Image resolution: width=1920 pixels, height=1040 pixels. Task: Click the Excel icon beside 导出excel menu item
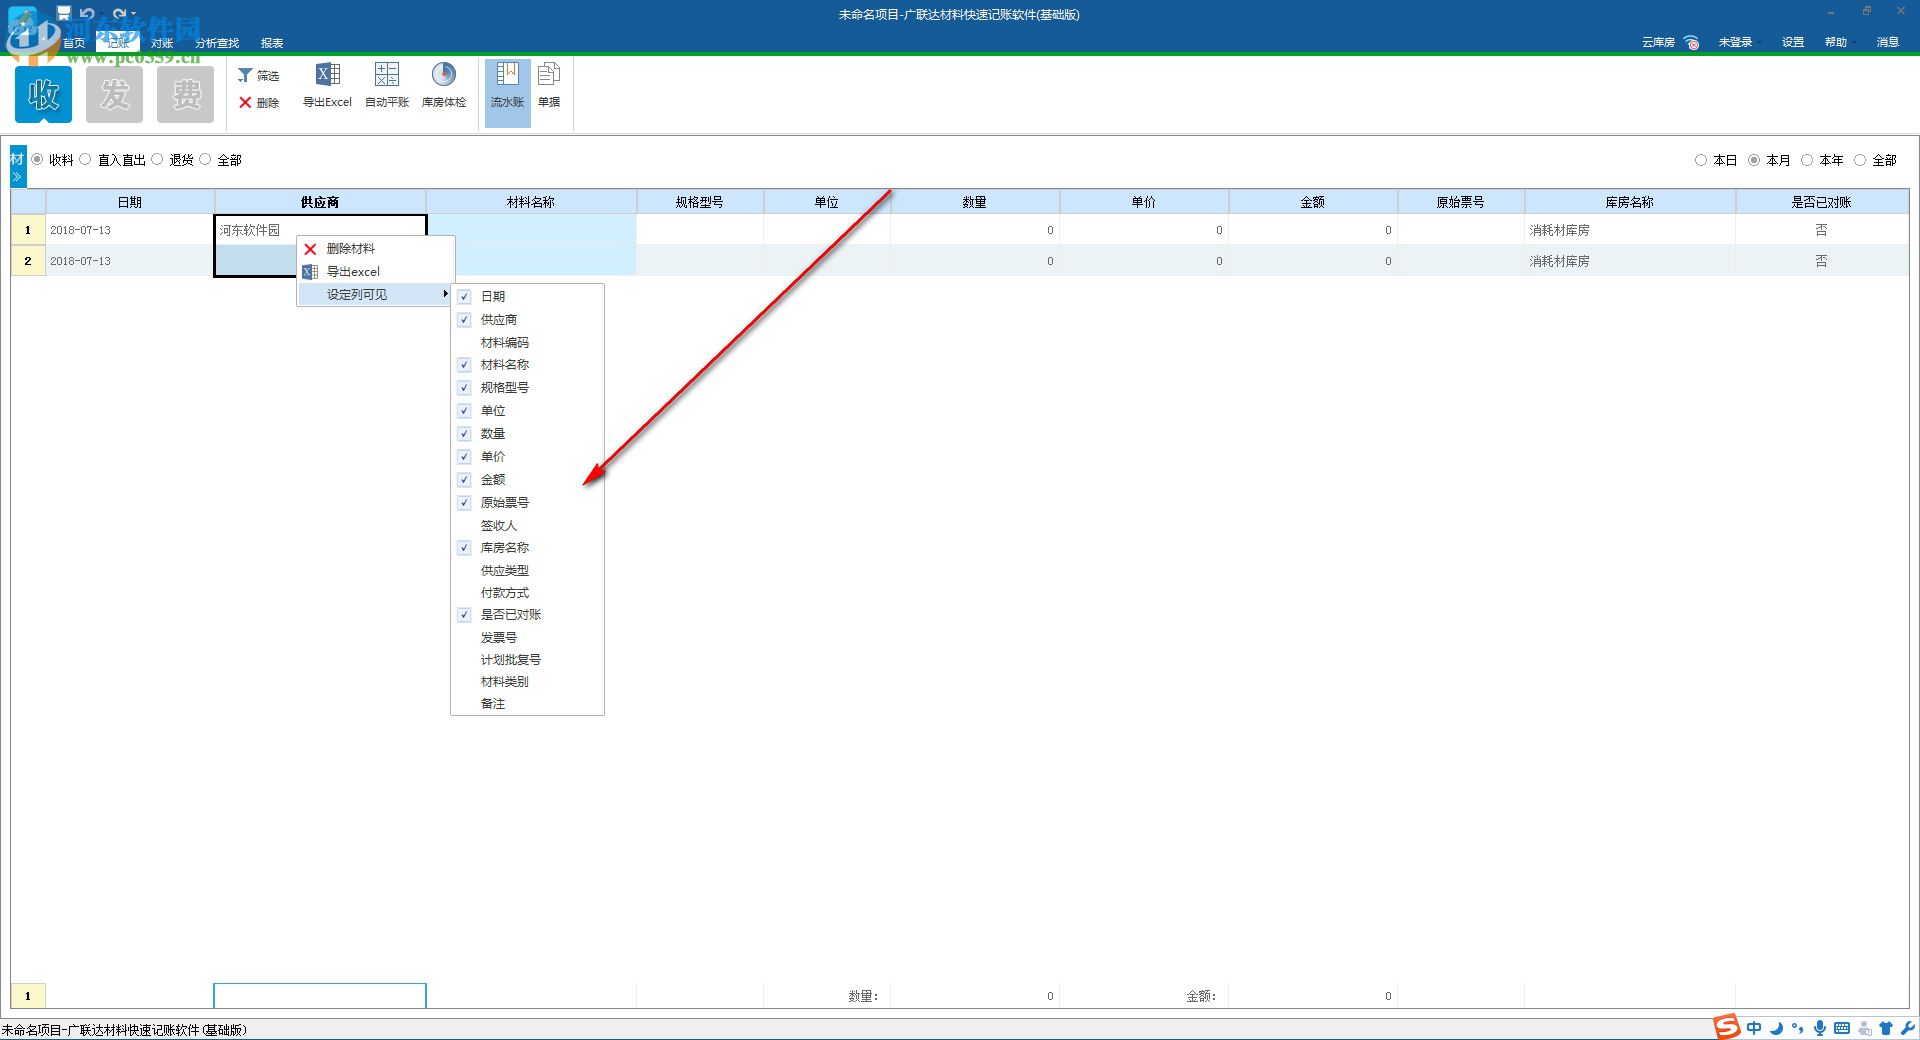tap(310, 272)
